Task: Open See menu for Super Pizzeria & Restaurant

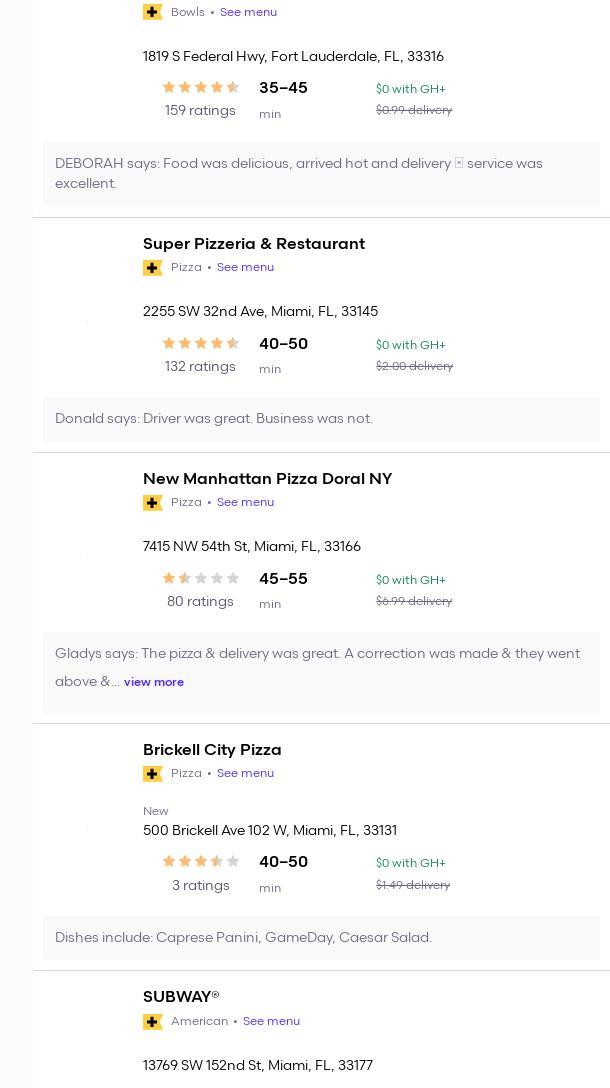Action: tap(245, 267)
